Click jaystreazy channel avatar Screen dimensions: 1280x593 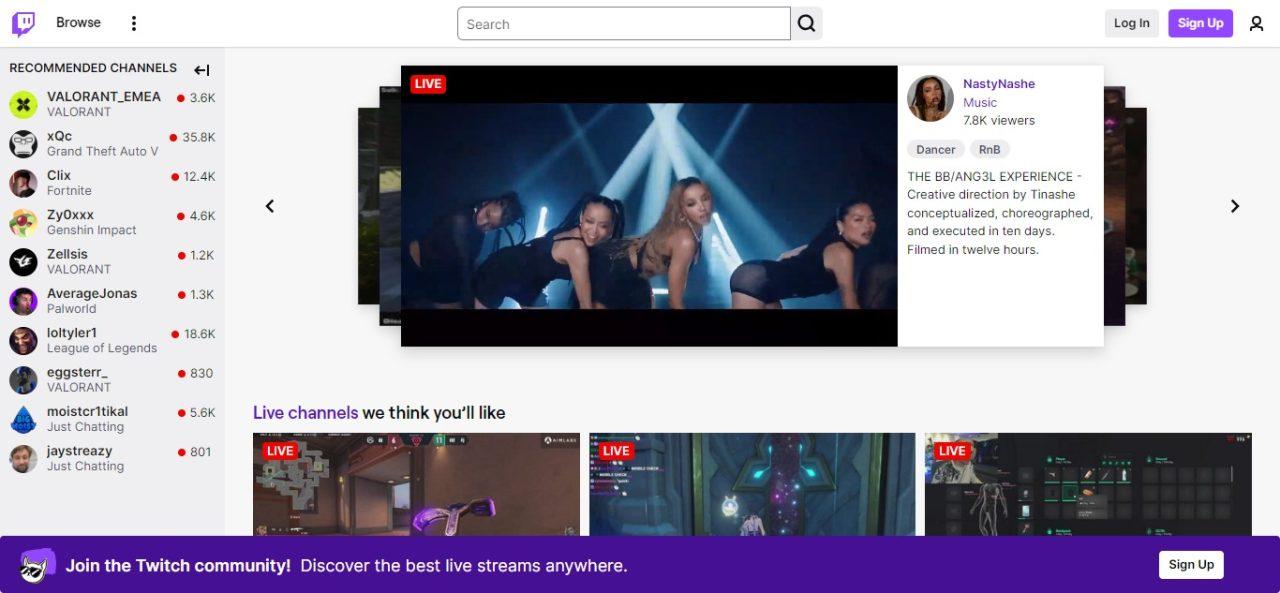[23, 459]
